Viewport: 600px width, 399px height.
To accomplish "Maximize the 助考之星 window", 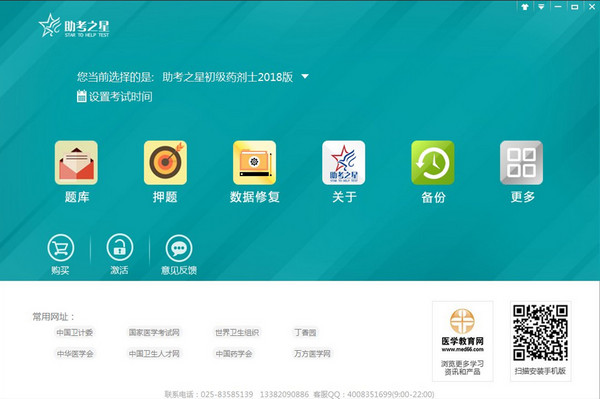I will [x=574, y=7].
